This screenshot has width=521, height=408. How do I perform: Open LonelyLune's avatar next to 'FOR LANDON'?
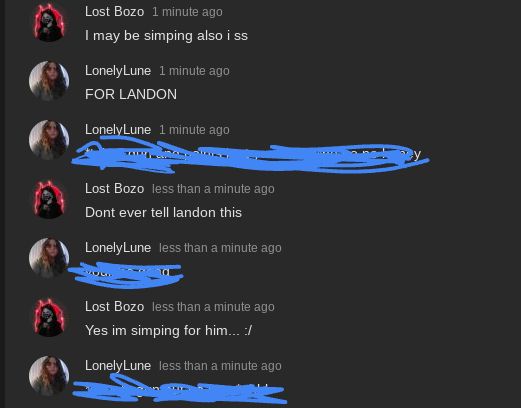[x=49, y=81]
